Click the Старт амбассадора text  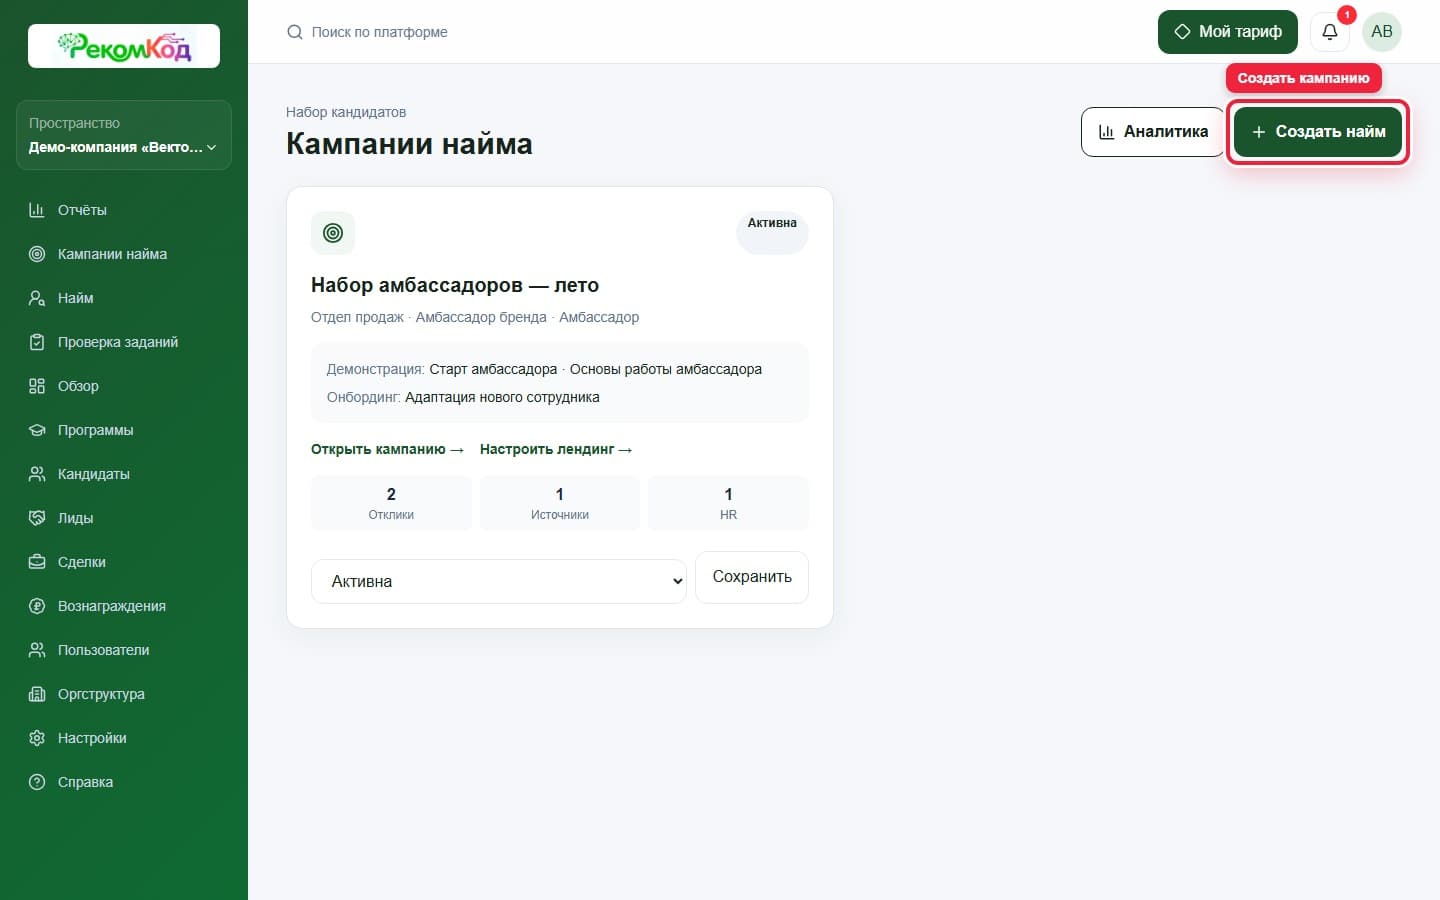(493, 369)
